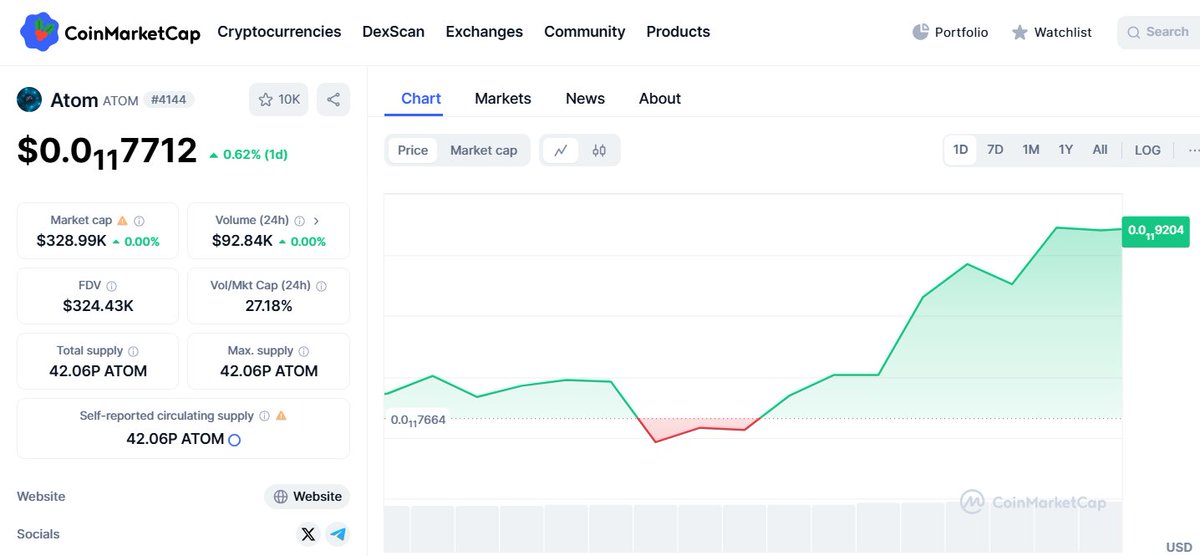Image resolution: width=1200 pixels, height=556 pixels.
Task: Open the Cryptocurrencies menu
Action: 279,32
